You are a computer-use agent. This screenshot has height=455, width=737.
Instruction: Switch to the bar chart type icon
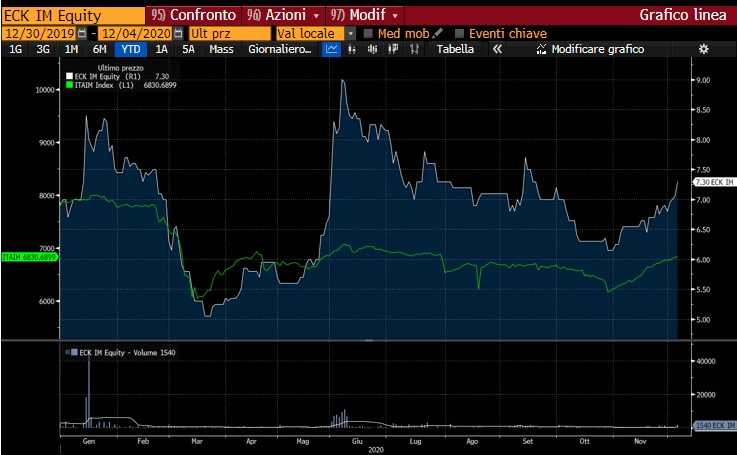[352, 49]
